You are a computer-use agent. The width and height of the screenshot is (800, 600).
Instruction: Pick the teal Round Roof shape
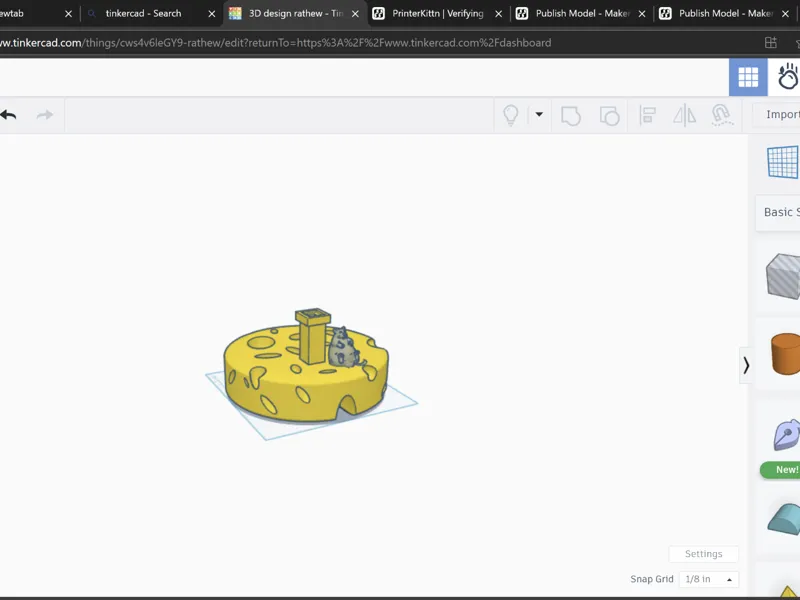tap(784, 519)
